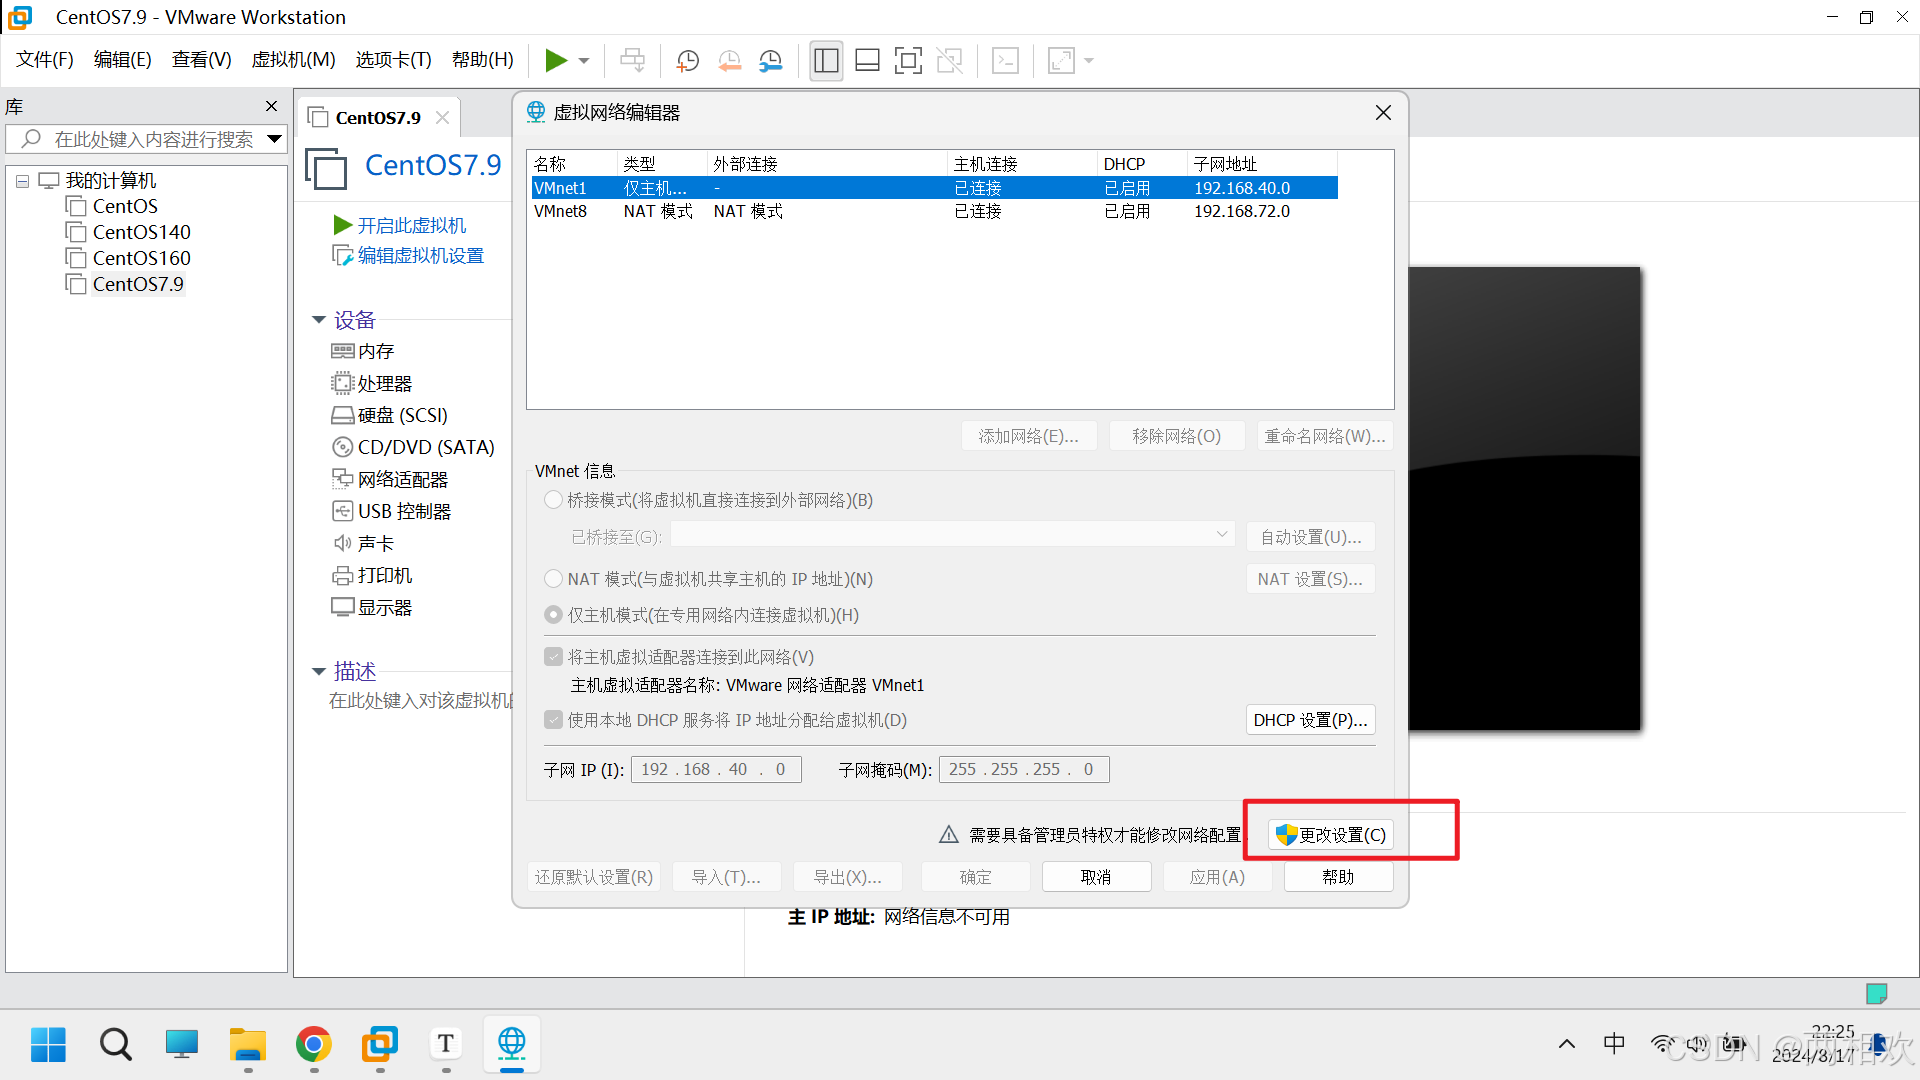This screenshot has width=1920, height=1080.
Task: Toggle connect host virtual adapter checkbox
Action: pos(553,657)
